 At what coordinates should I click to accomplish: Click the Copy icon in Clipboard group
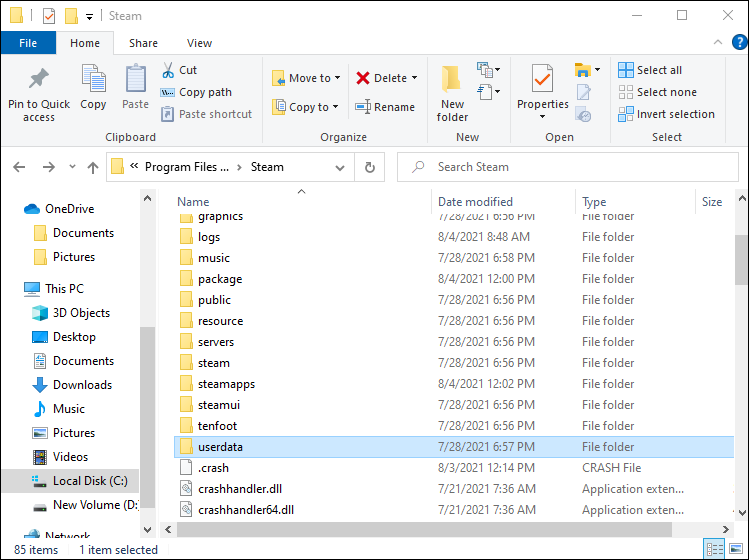tap(93, 78)
